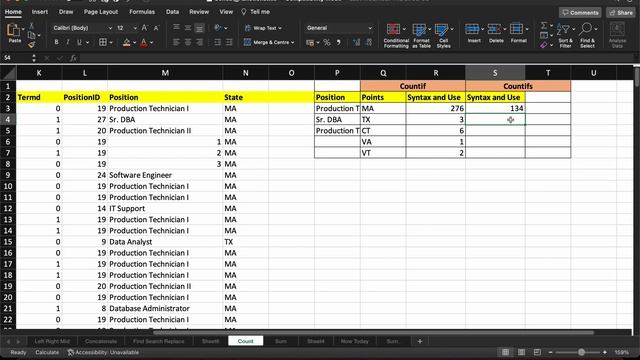Toggle italic formatting

pyautogui.click(x=68, y=42)
